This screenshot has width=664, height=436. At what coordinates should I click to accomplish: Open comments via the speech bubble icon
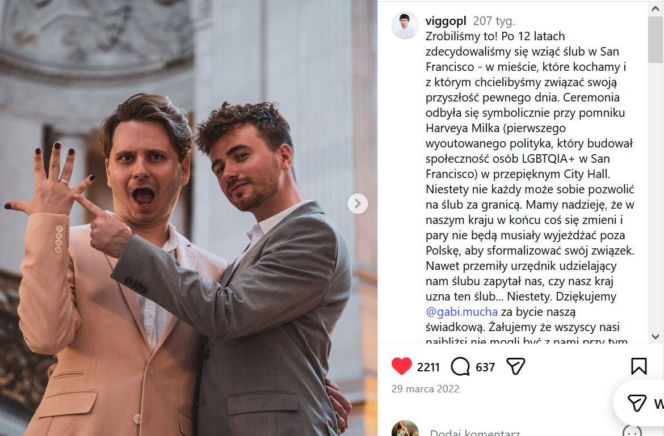(460, 367)
